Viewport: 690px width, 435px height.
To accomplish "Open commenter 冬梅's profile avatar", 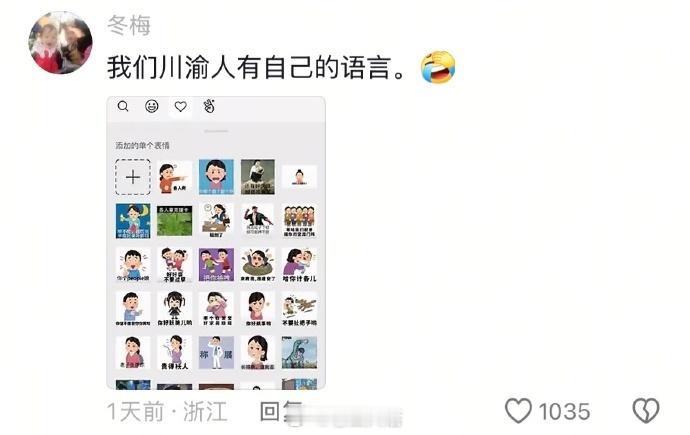I will coord(60,43).
